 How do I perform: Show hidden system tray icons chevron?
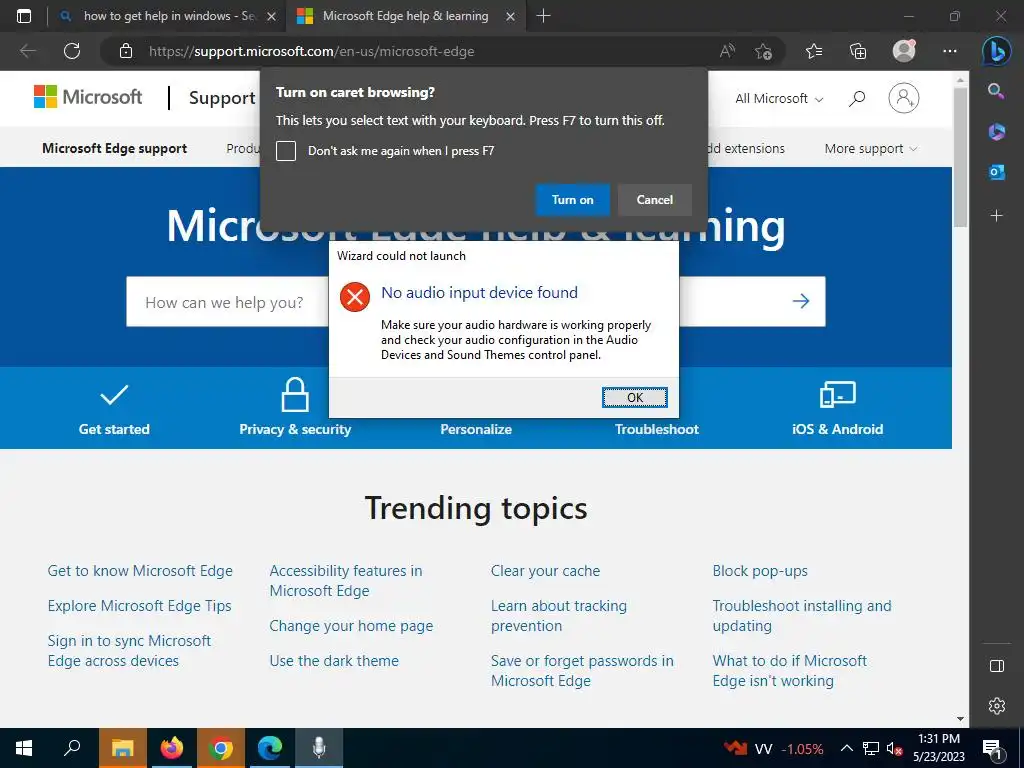point(846,748)
